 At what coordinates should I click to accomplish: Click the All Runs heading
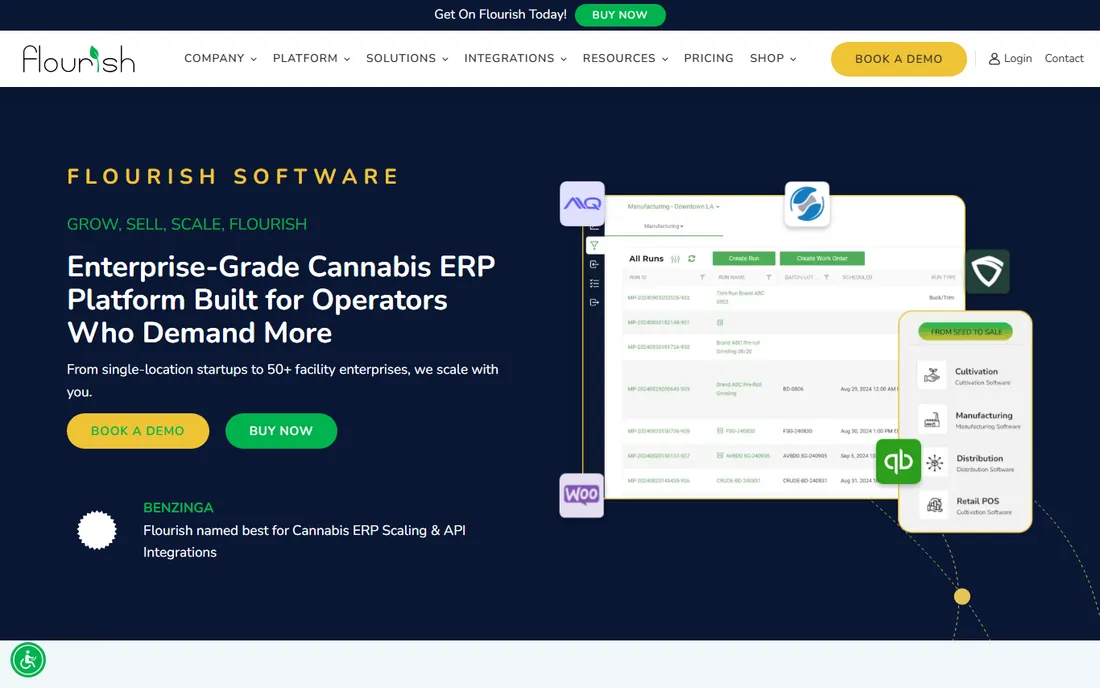[x=646, y=259]
